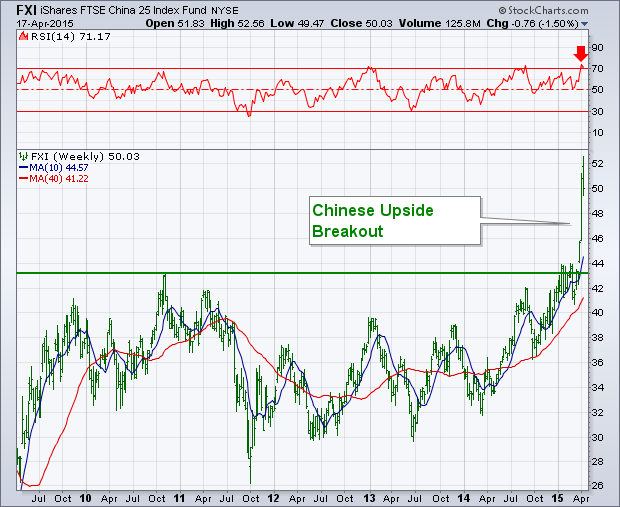
Task: Click the 'iShares FTSE China 25 Index Fund' name
Action: (x=123, y=10)
